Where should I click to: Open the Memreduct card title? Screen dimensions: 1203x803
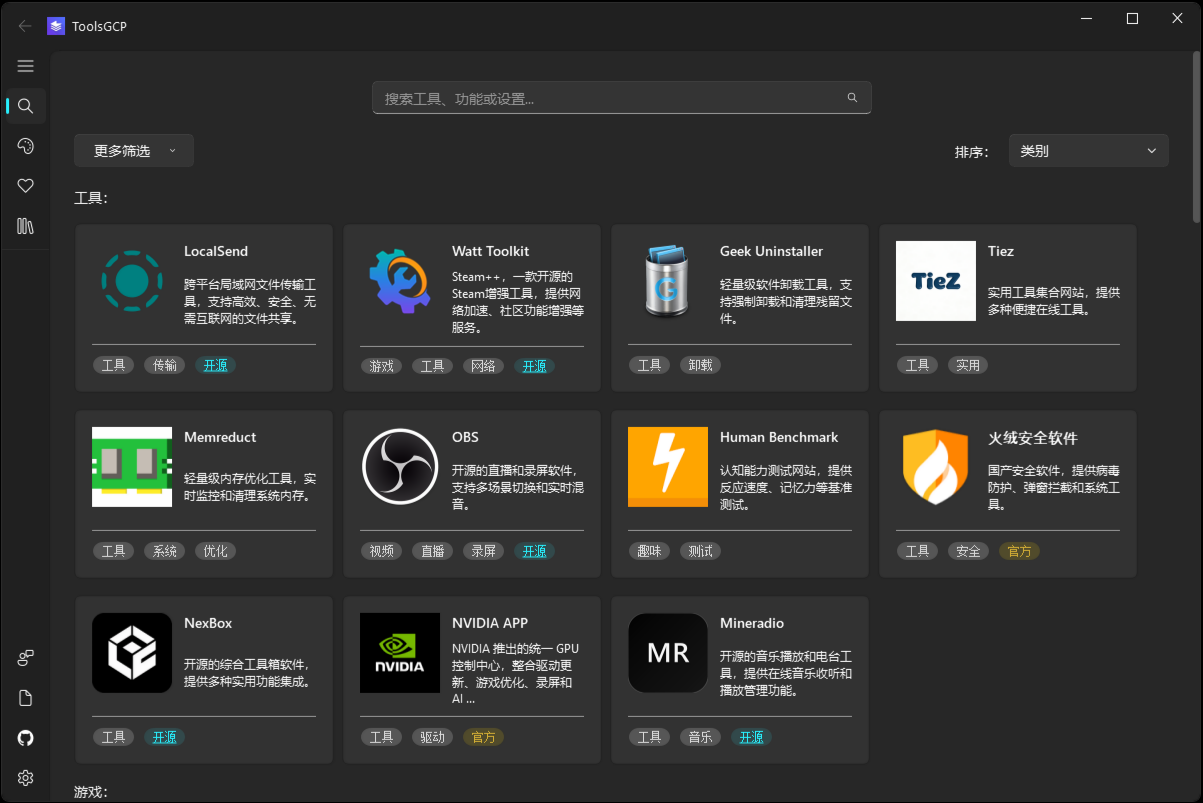220,437
